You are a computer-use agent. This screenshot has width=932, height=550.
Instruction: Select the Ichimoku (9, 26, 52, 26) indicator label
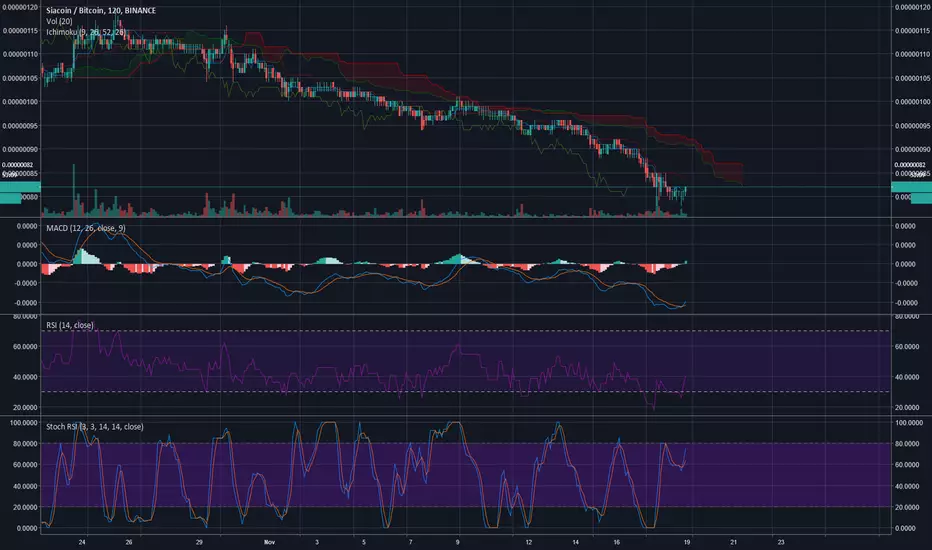tap(86, 32)
